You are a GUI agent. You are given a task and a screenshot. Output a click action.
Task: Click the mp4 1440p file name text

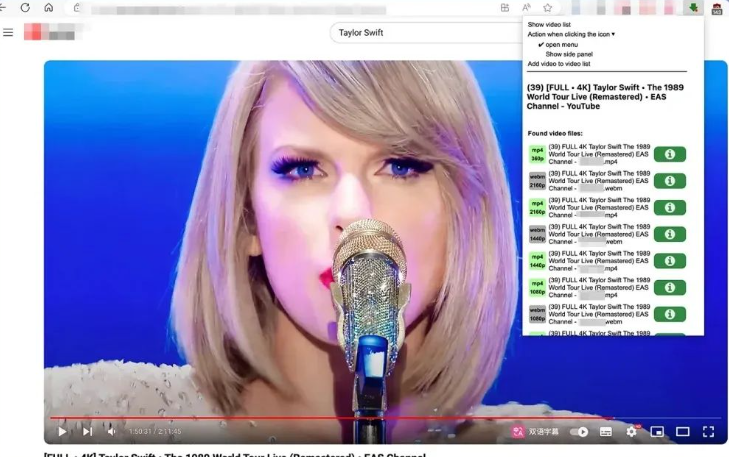point(599,261)
